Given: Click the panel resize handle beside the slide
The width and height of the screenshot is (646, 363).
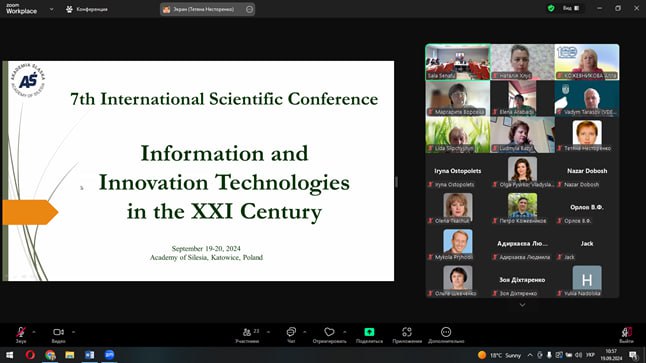Looking at the screenshot, I should pyautogui.click(x=396, y=182).
